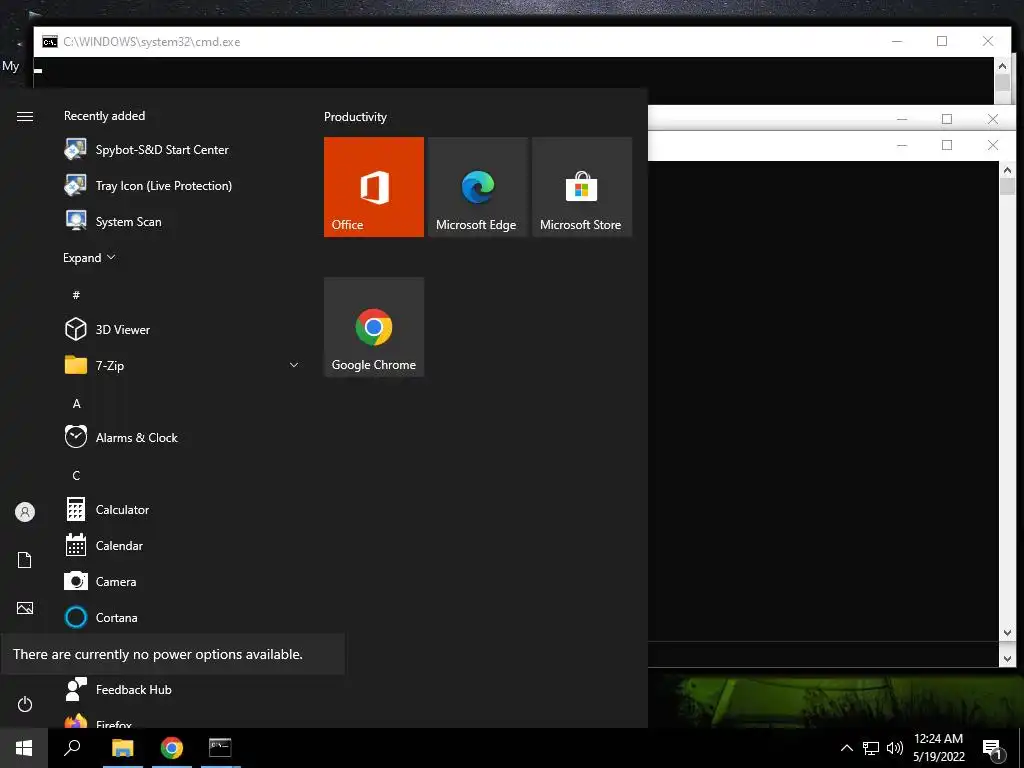Click the letter A section header

pos(76,404)
